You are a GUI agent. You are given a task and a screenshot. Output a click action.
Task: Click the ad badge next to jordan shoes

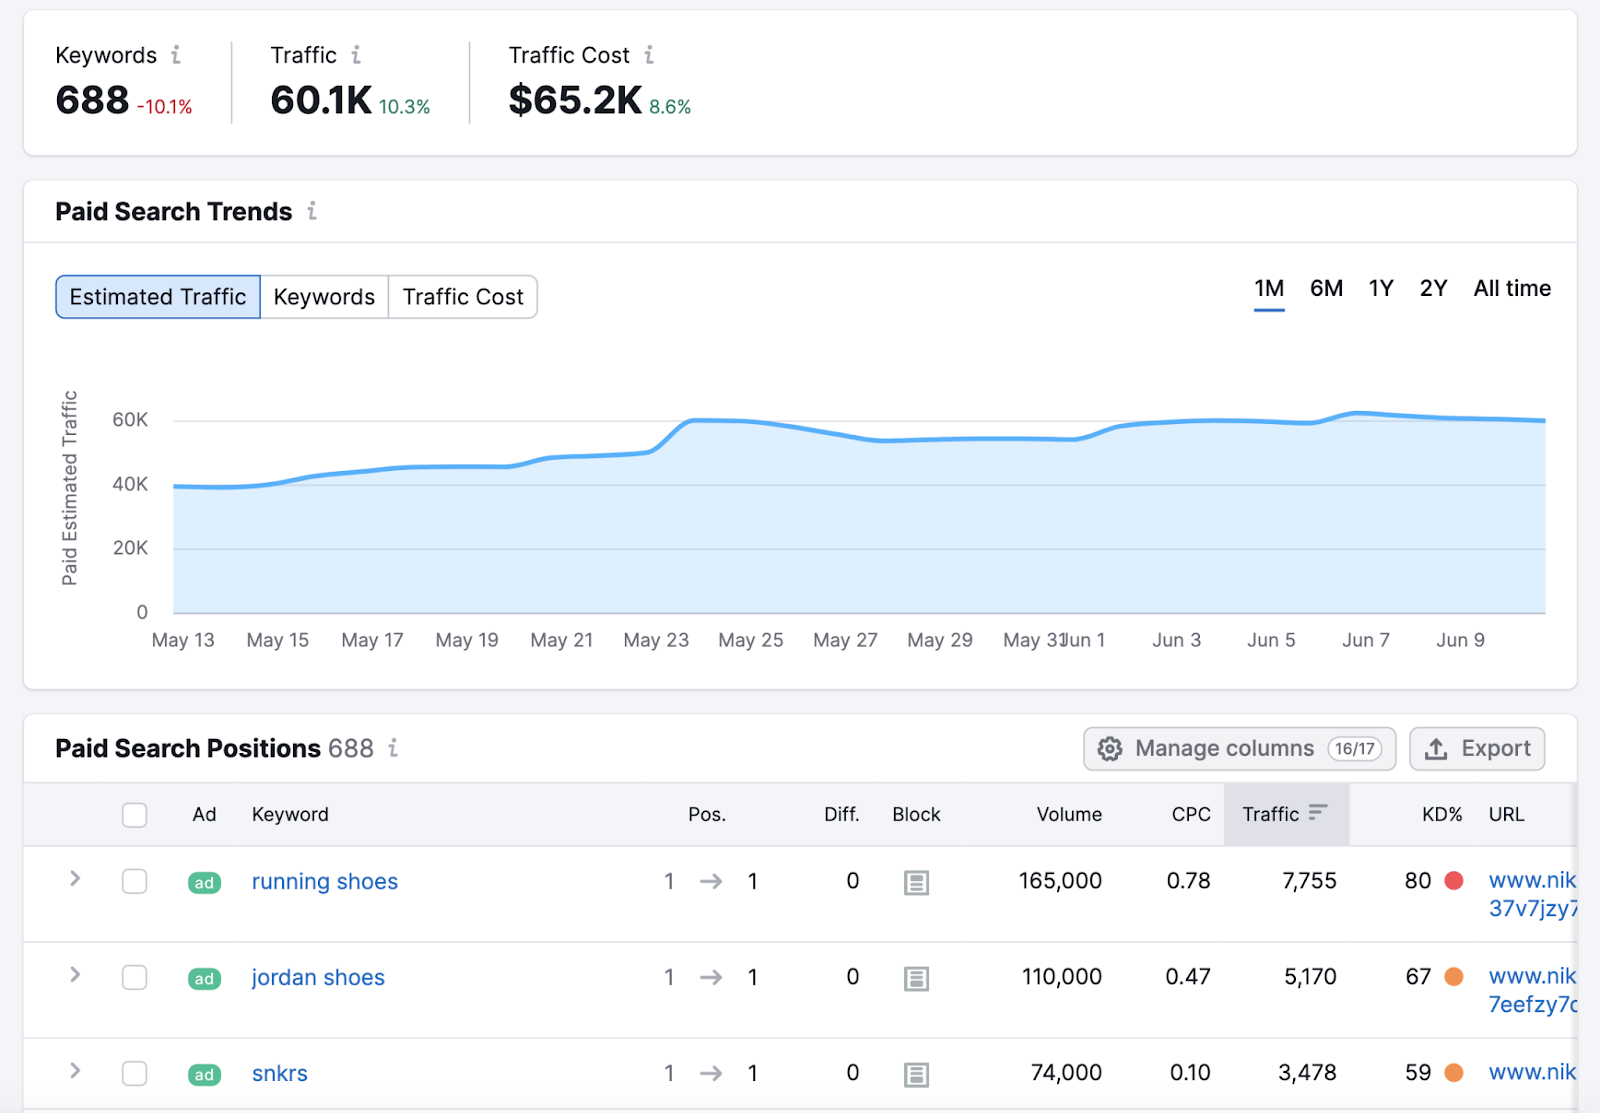click(203, 978)
